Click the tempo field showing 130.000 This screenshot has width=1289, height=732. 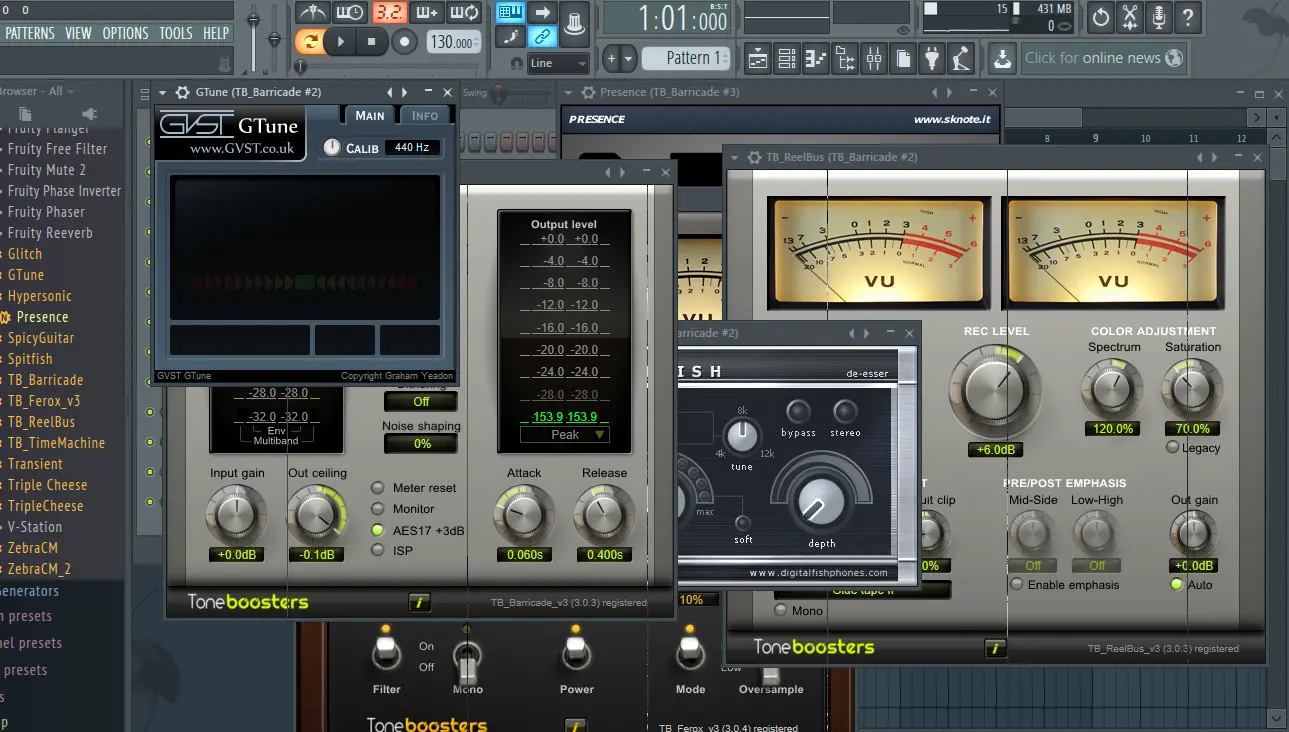[452, 42]
